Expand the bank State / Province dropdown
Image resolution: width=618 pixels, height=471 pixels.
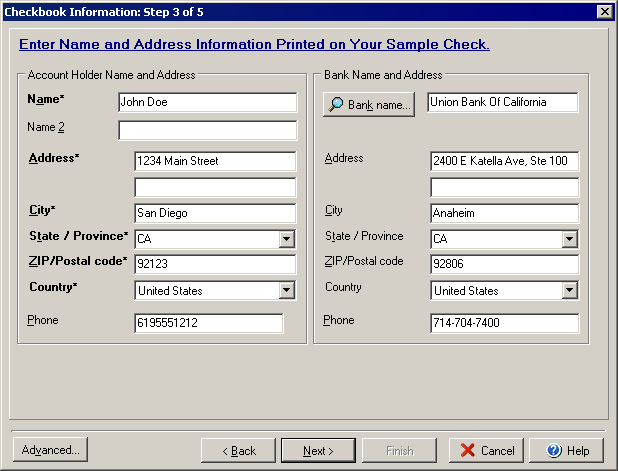(x=569, y=239)
